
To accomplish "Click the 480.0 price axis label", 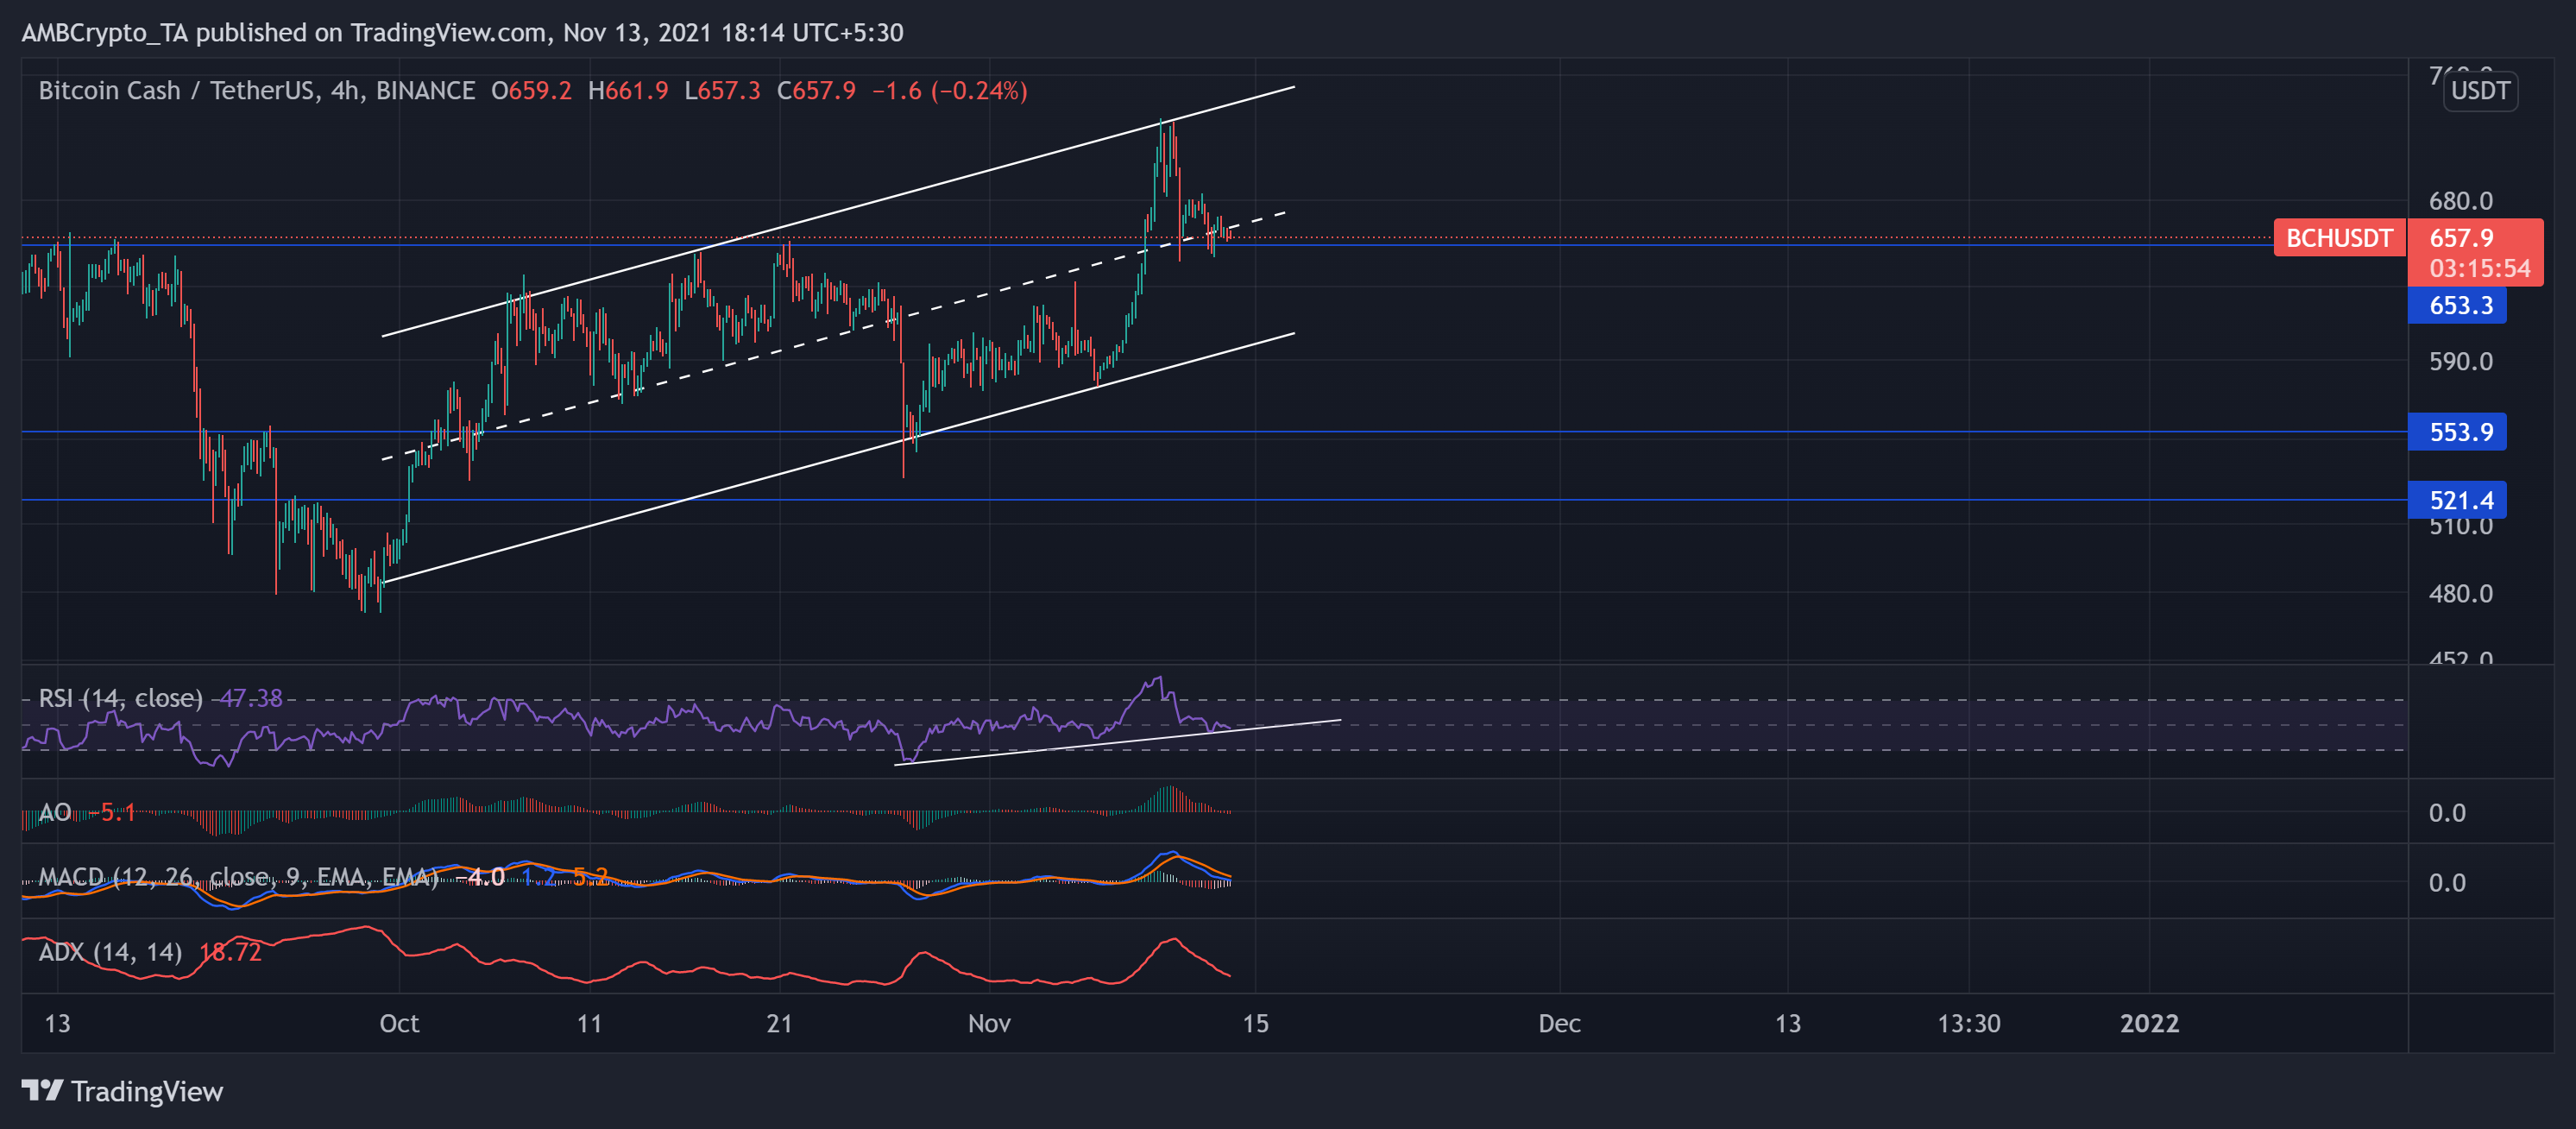I will point(2461,593).
